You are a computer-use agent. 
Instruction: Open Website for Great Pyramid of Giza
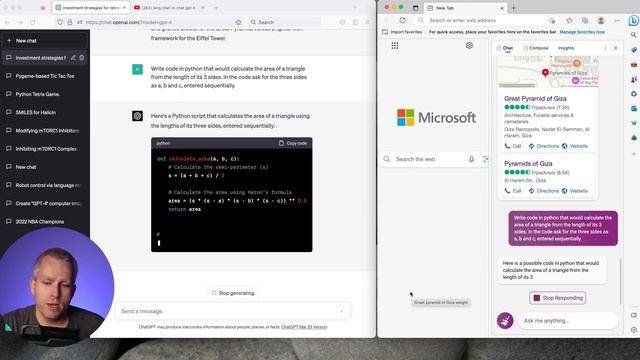(575, 146)
